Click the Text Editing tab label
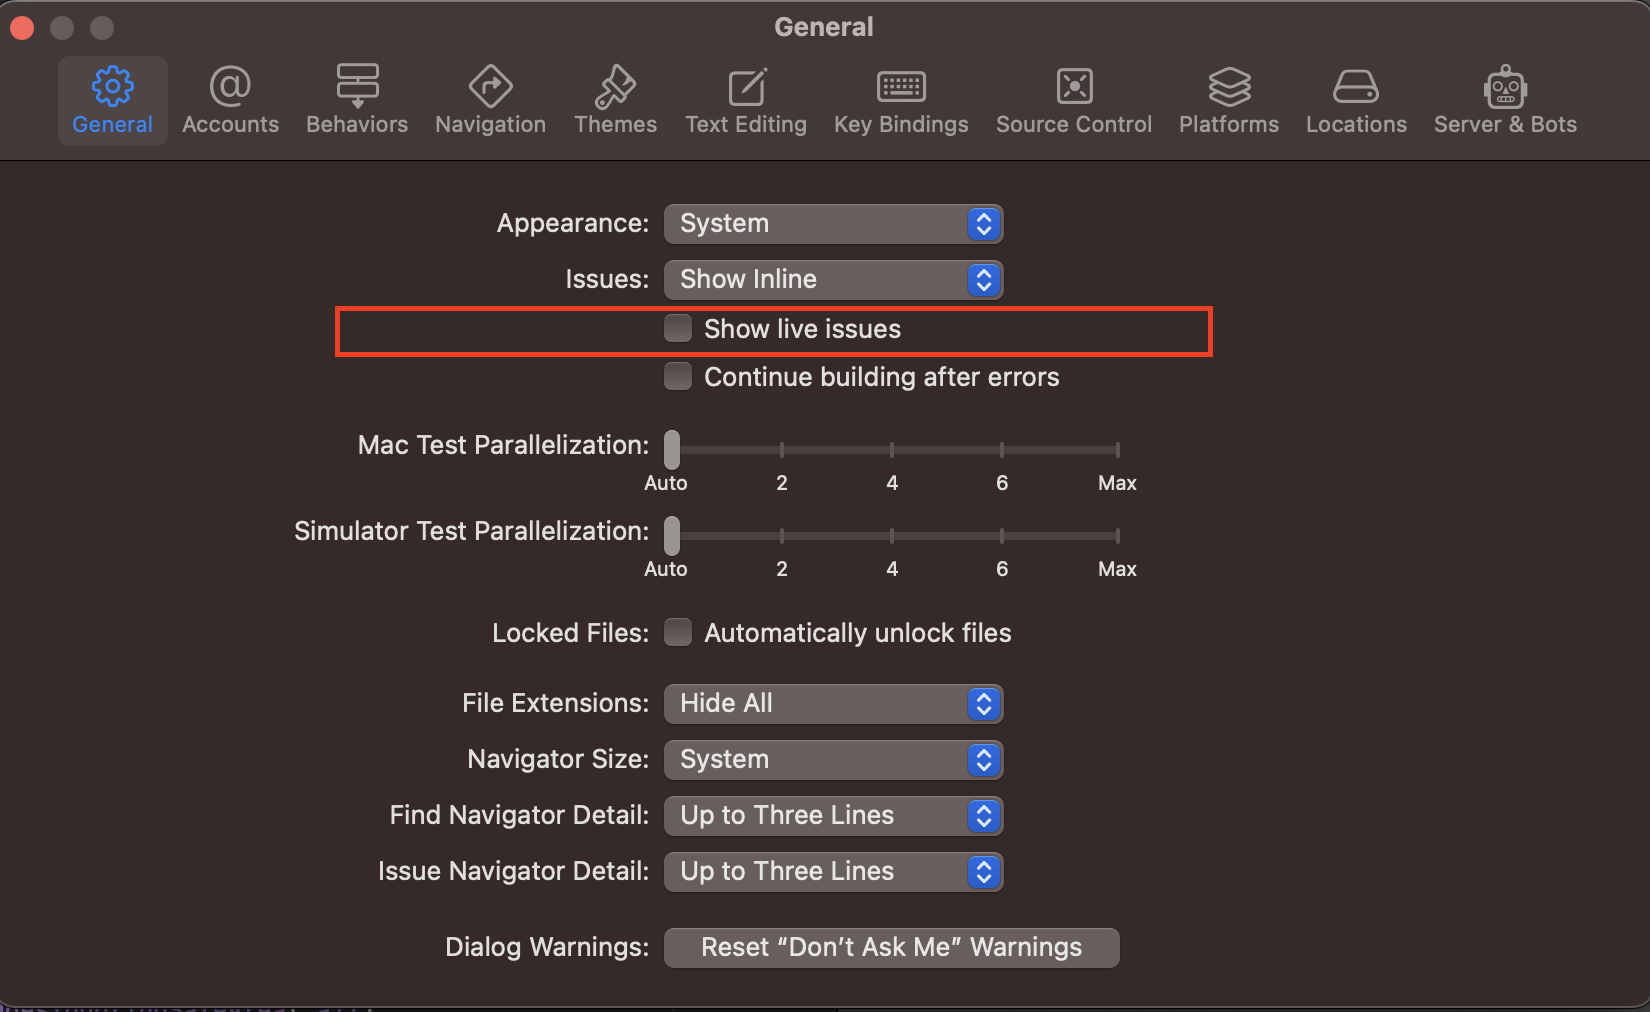The width and height of the screenshot is (1650, 1012). 746,124
